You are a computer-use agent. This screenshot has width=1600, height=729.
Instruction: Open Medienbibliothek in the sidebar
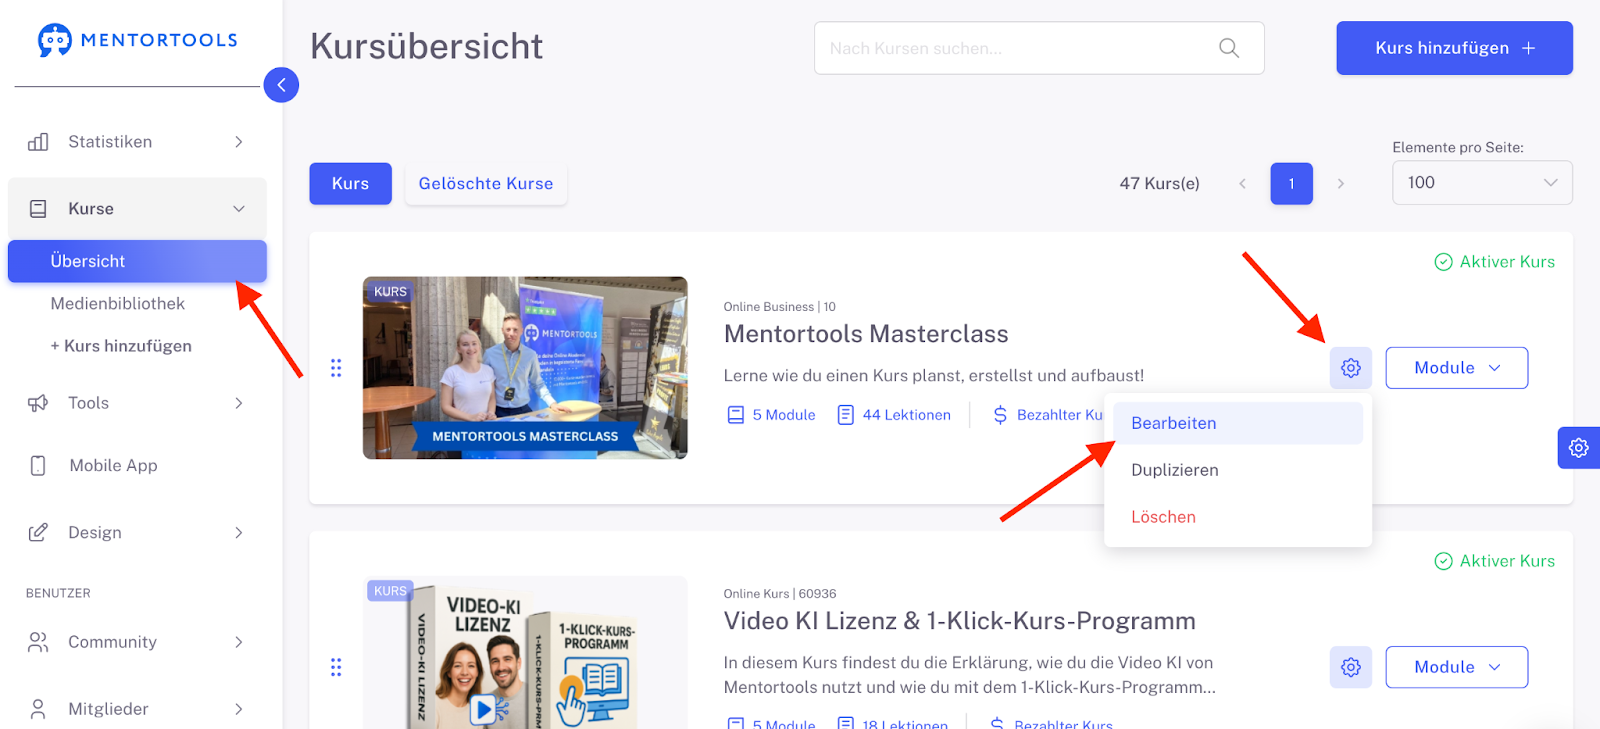pyautogui.click(x=118, y=304)
